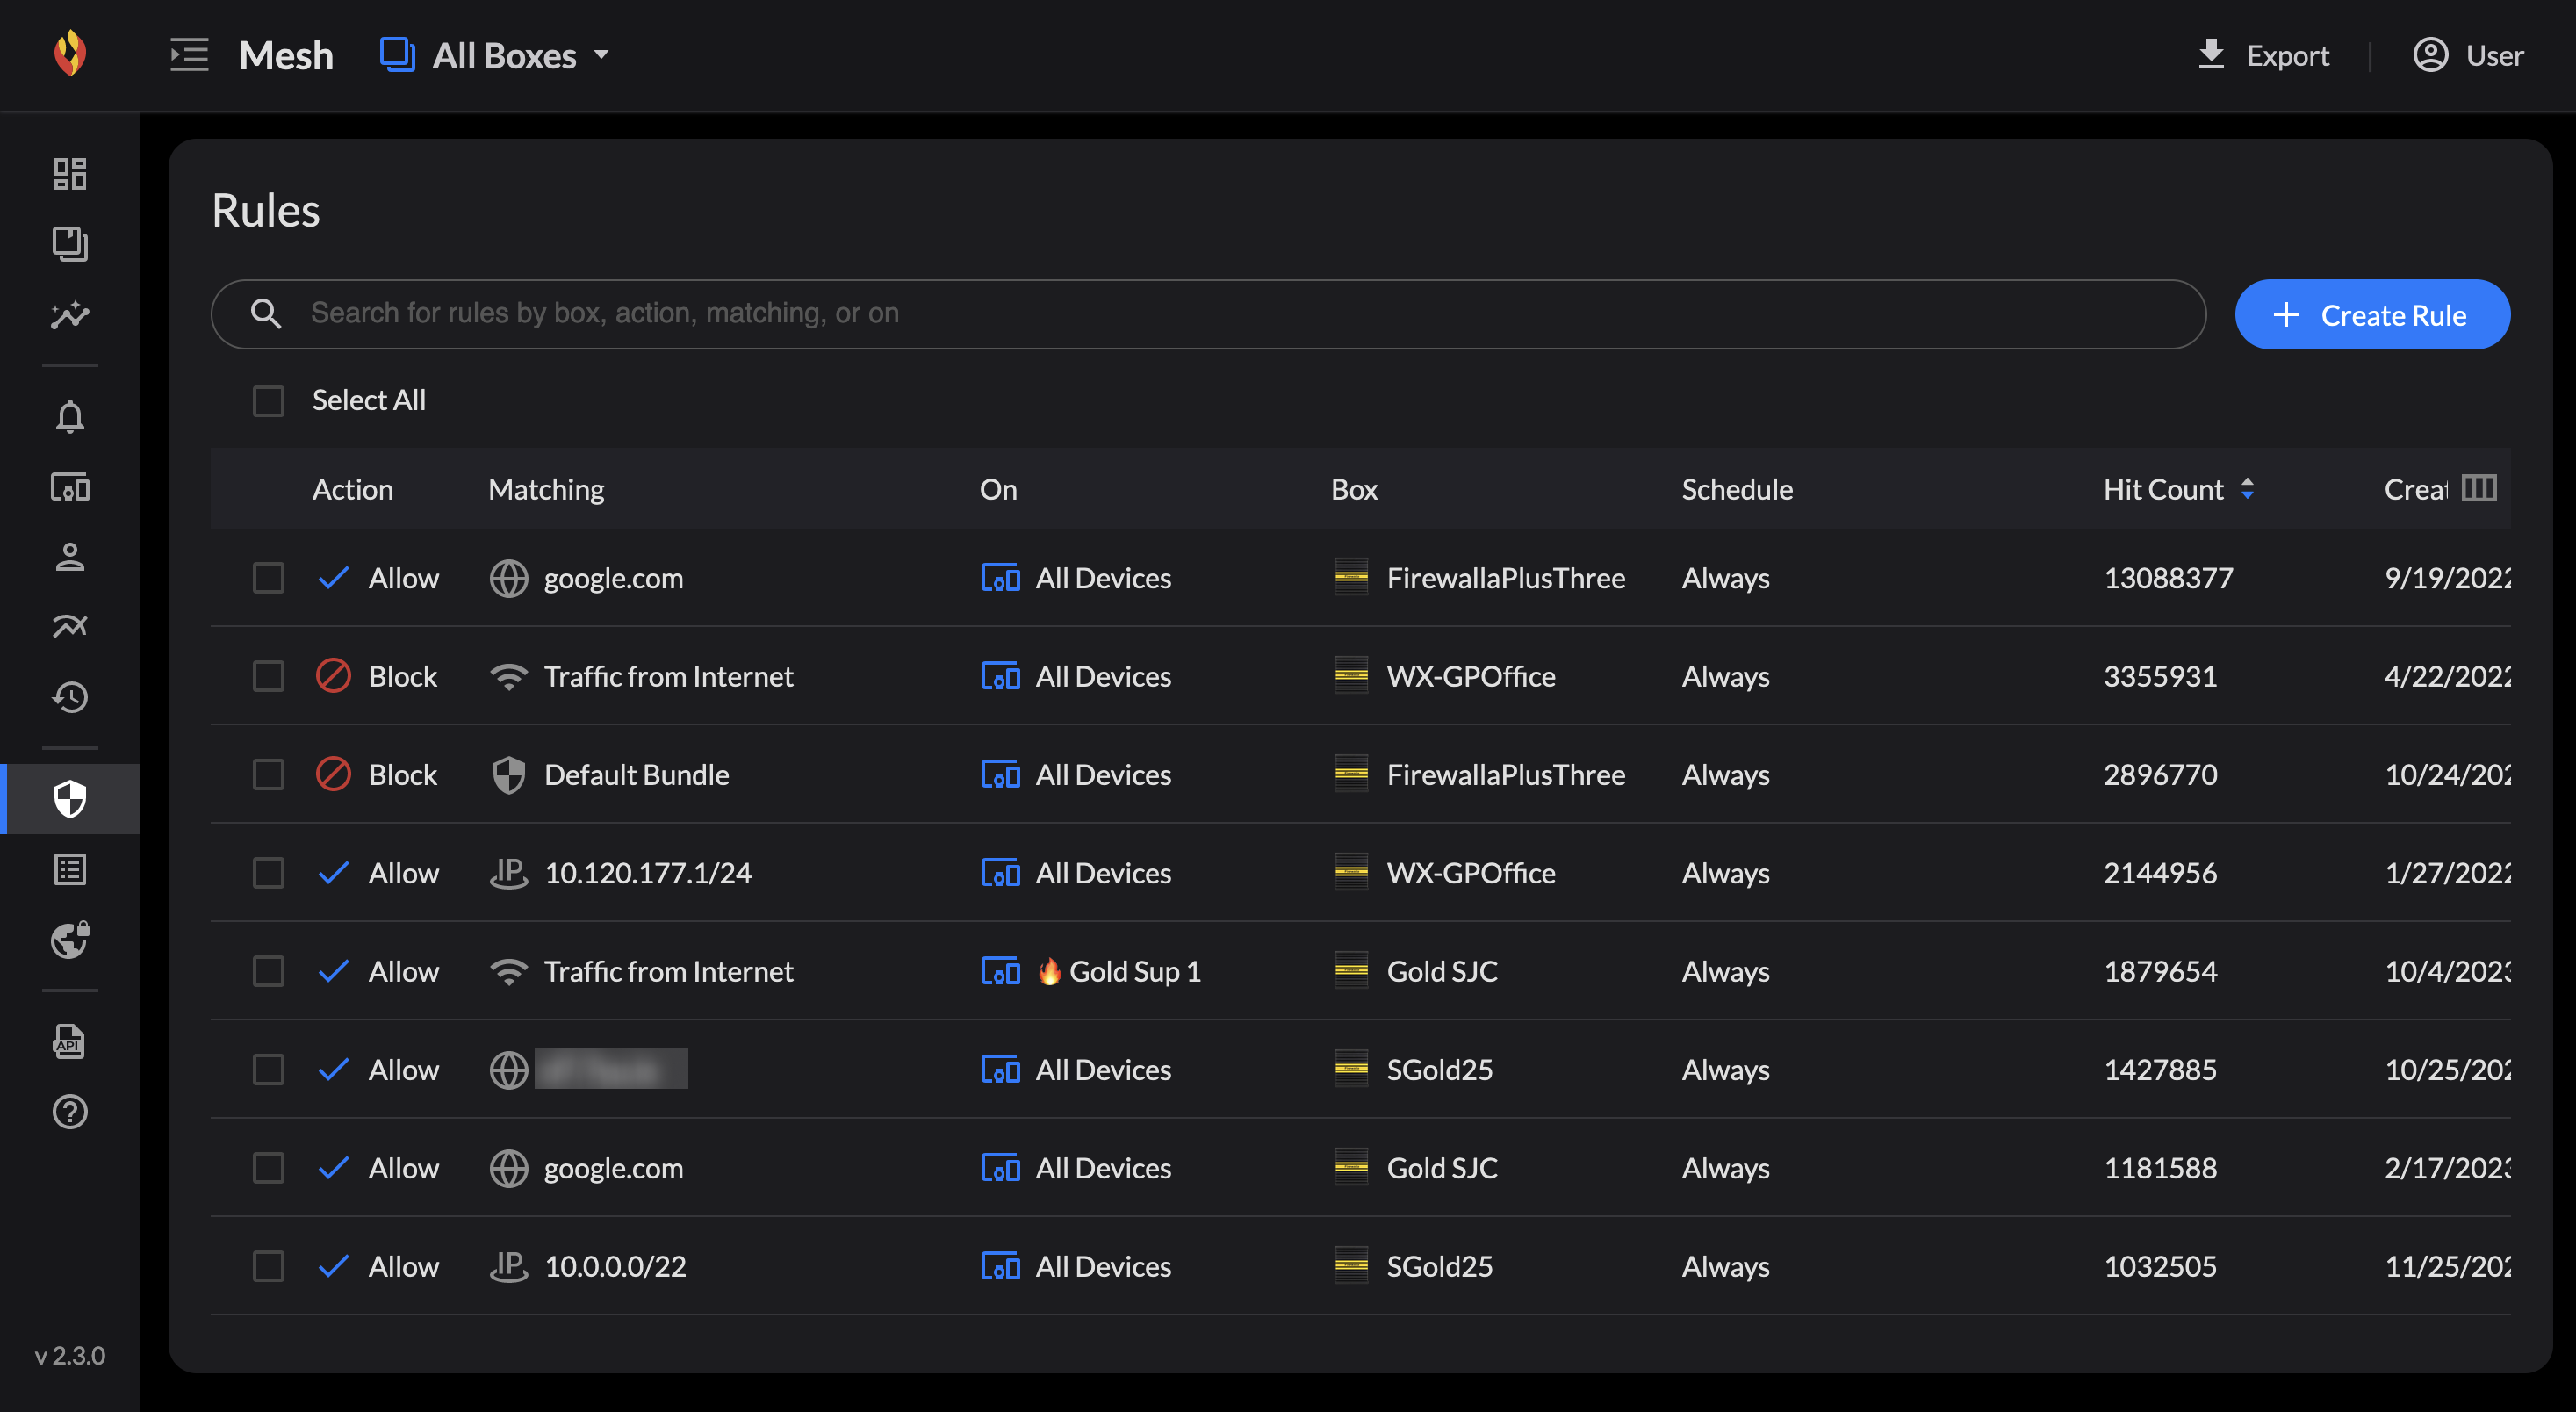
Task: Focus the rules search field
Action: click(x=1208, y=314)
